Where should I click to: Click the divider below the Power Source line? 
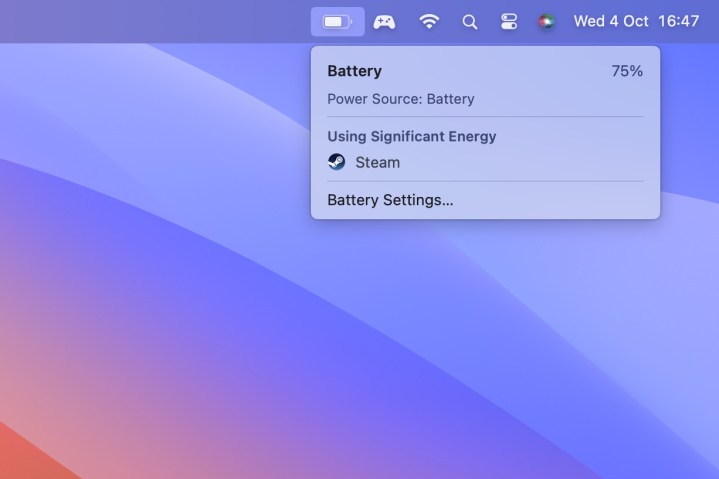click(486, 117)
